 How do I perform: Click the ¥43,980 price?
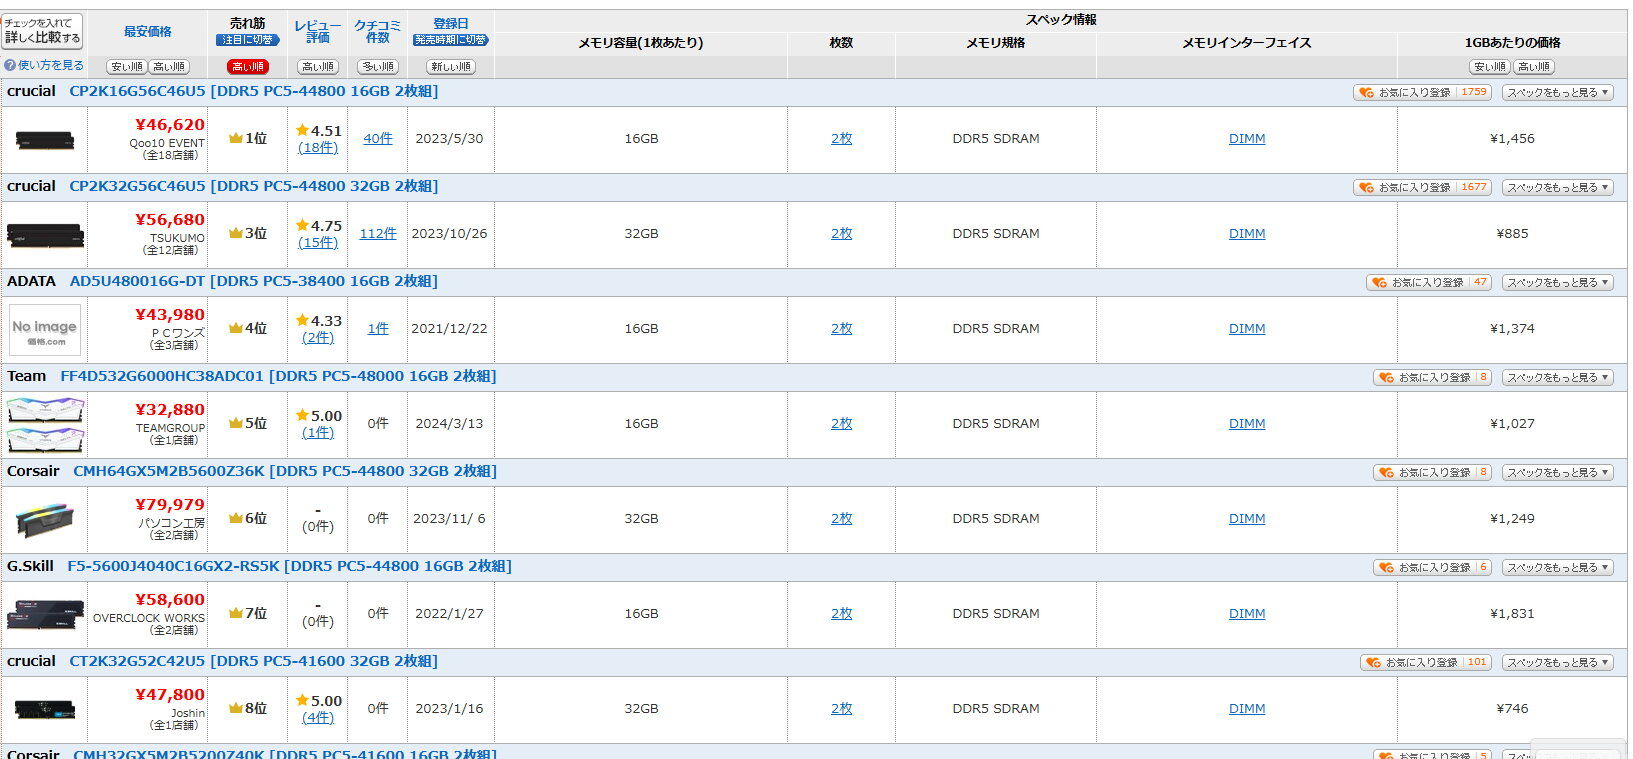(170, 315)
